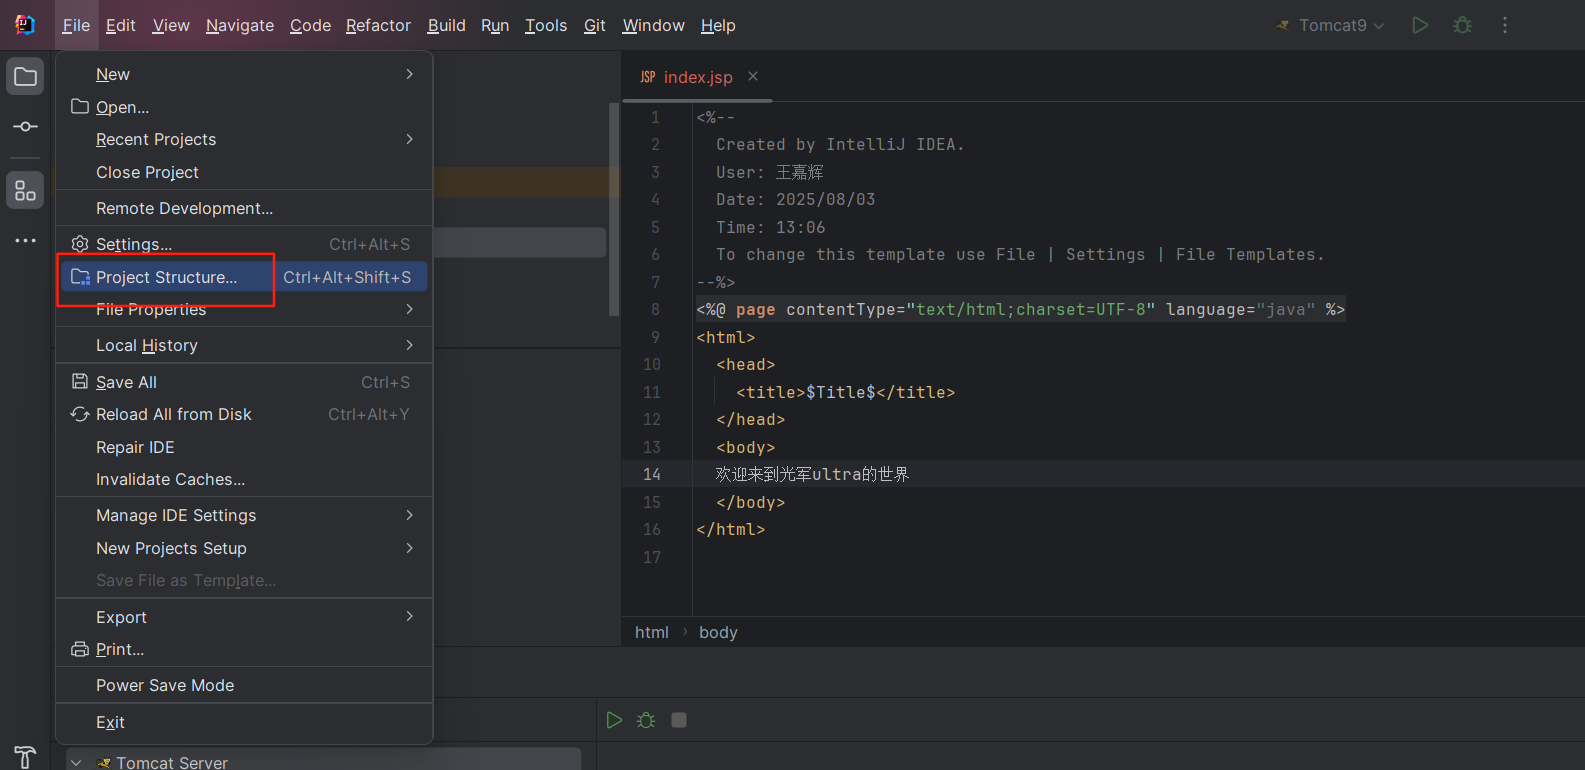Open the Tools menu
The width and height of the screenshot is (1585, 770).
point(546,25)
